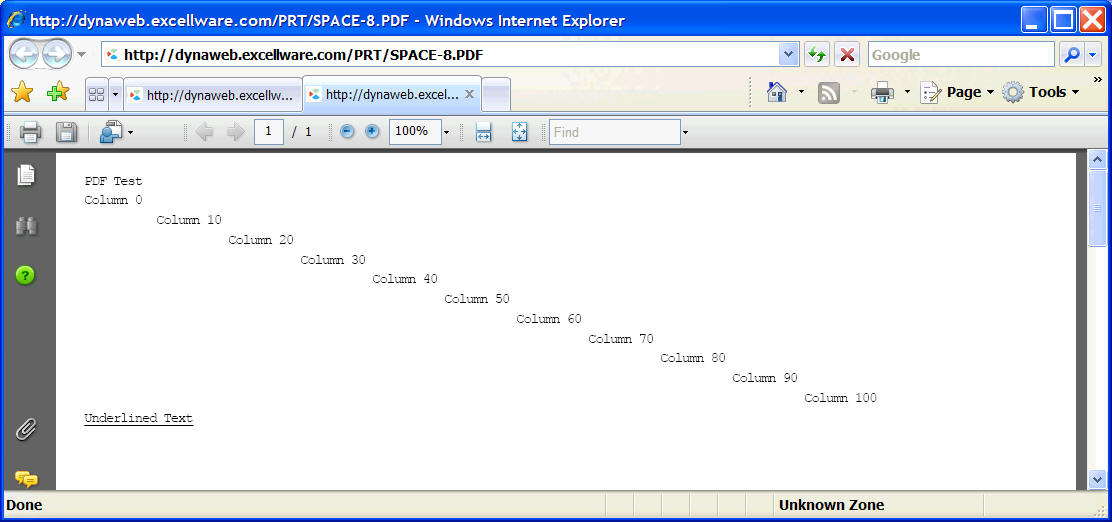Viewport: 1112px width, 522px height.
Task: Click the Fit Width scrolling icon
Action: coord(484,132)
